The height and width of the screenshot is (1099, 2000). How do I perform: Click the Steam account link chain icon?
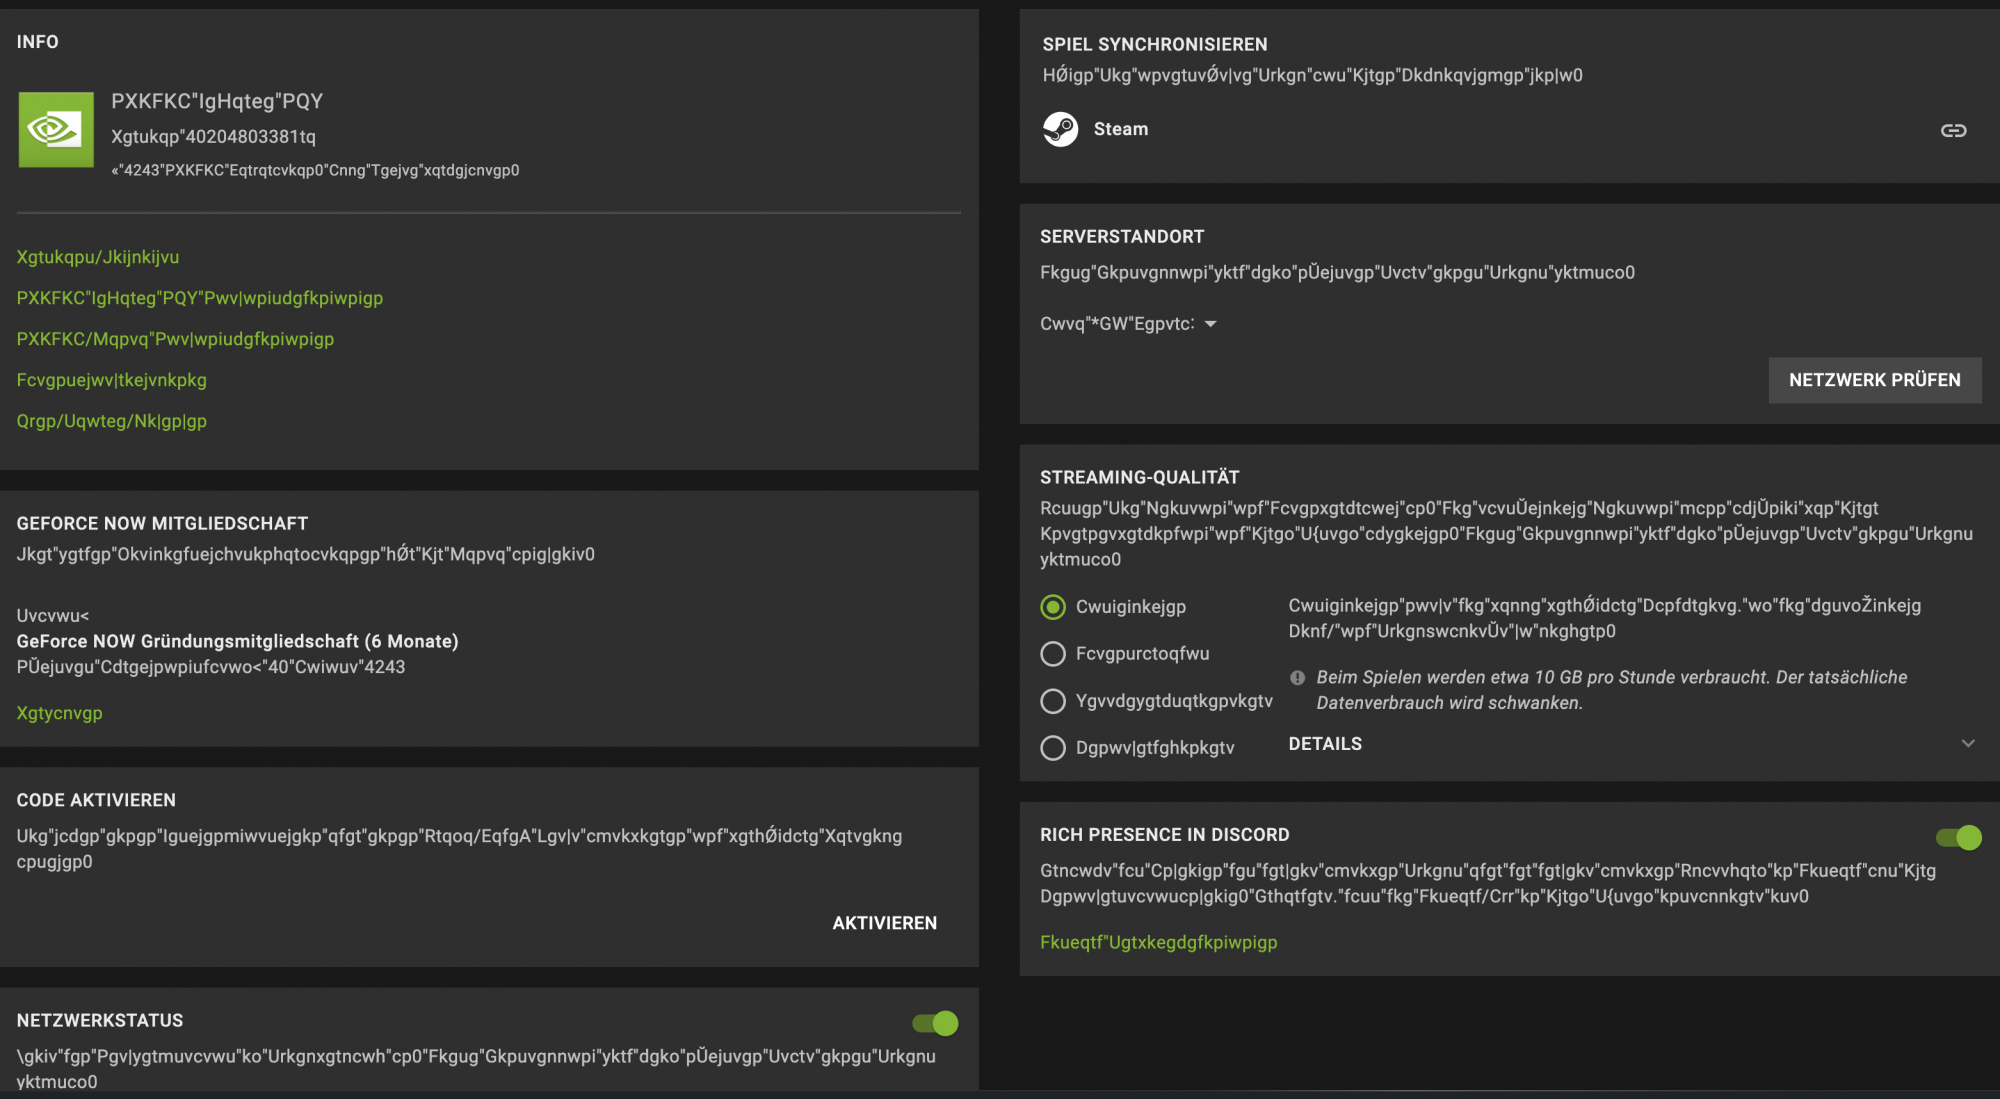(1953, 131)
